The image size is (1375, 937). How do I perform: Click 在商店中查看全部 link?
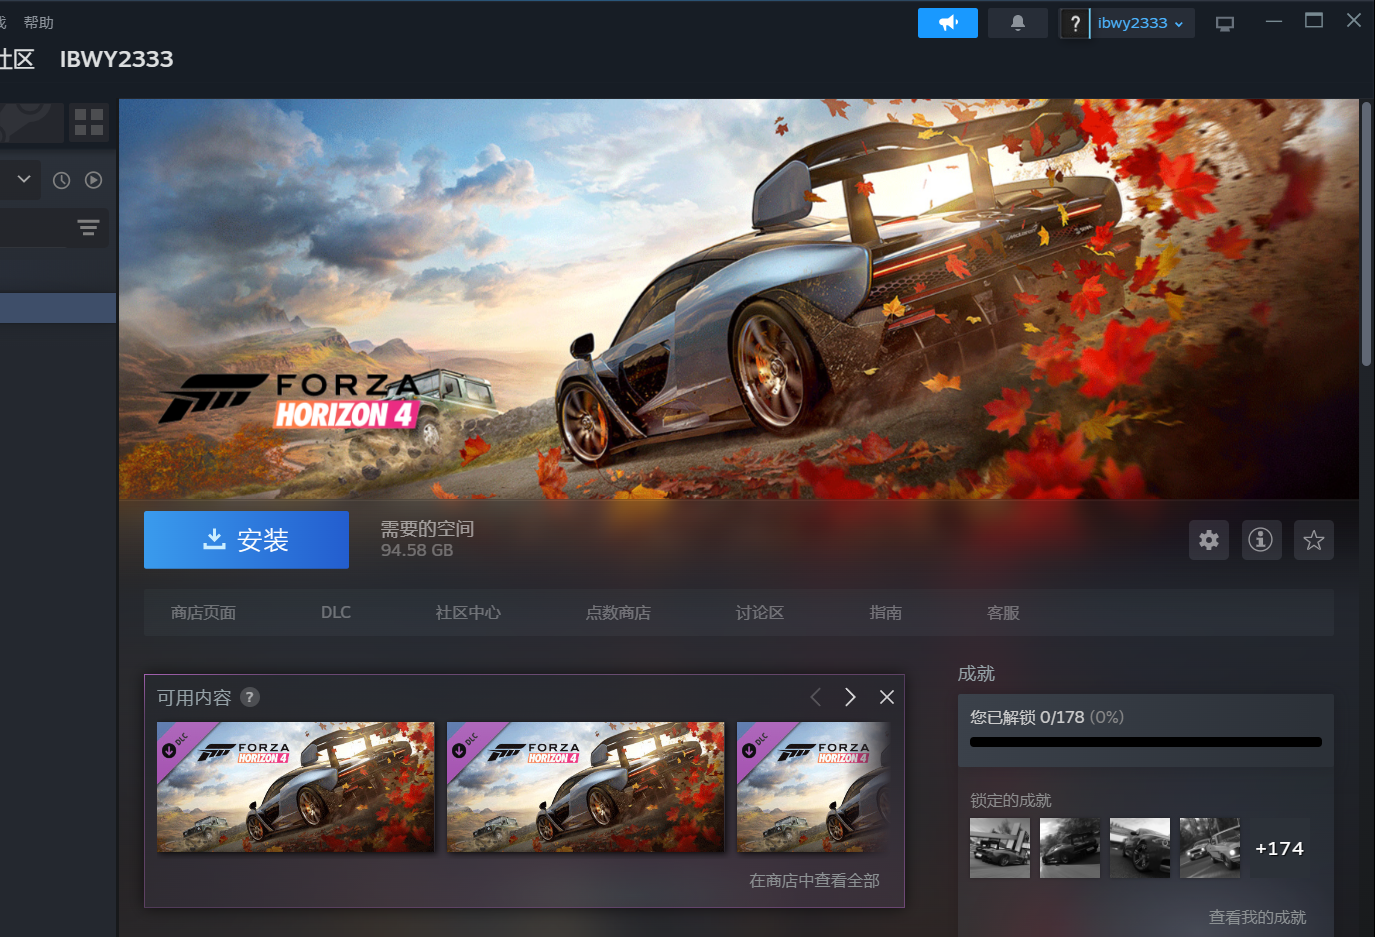coord(814,881)
